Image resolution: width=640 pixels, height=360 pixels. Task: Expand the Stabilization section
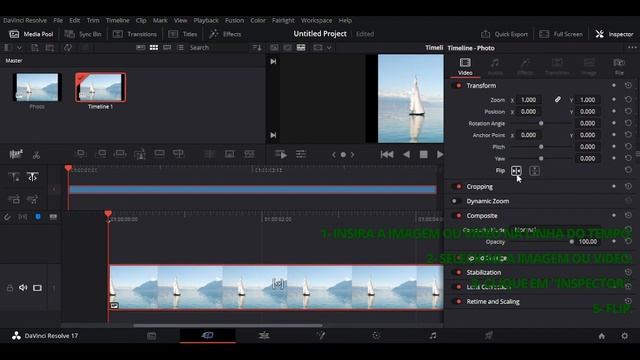click(x=484, y=272)
